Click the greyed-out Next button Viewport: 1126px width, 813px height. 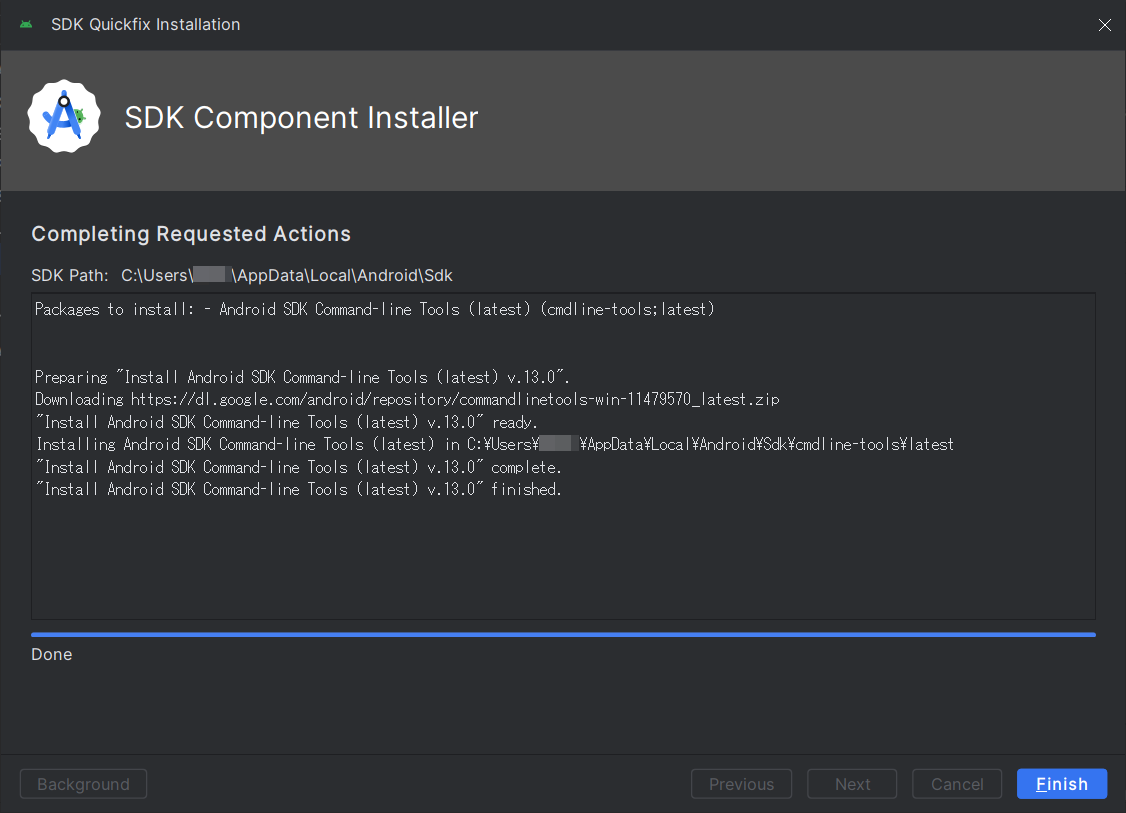click(852, 784)
